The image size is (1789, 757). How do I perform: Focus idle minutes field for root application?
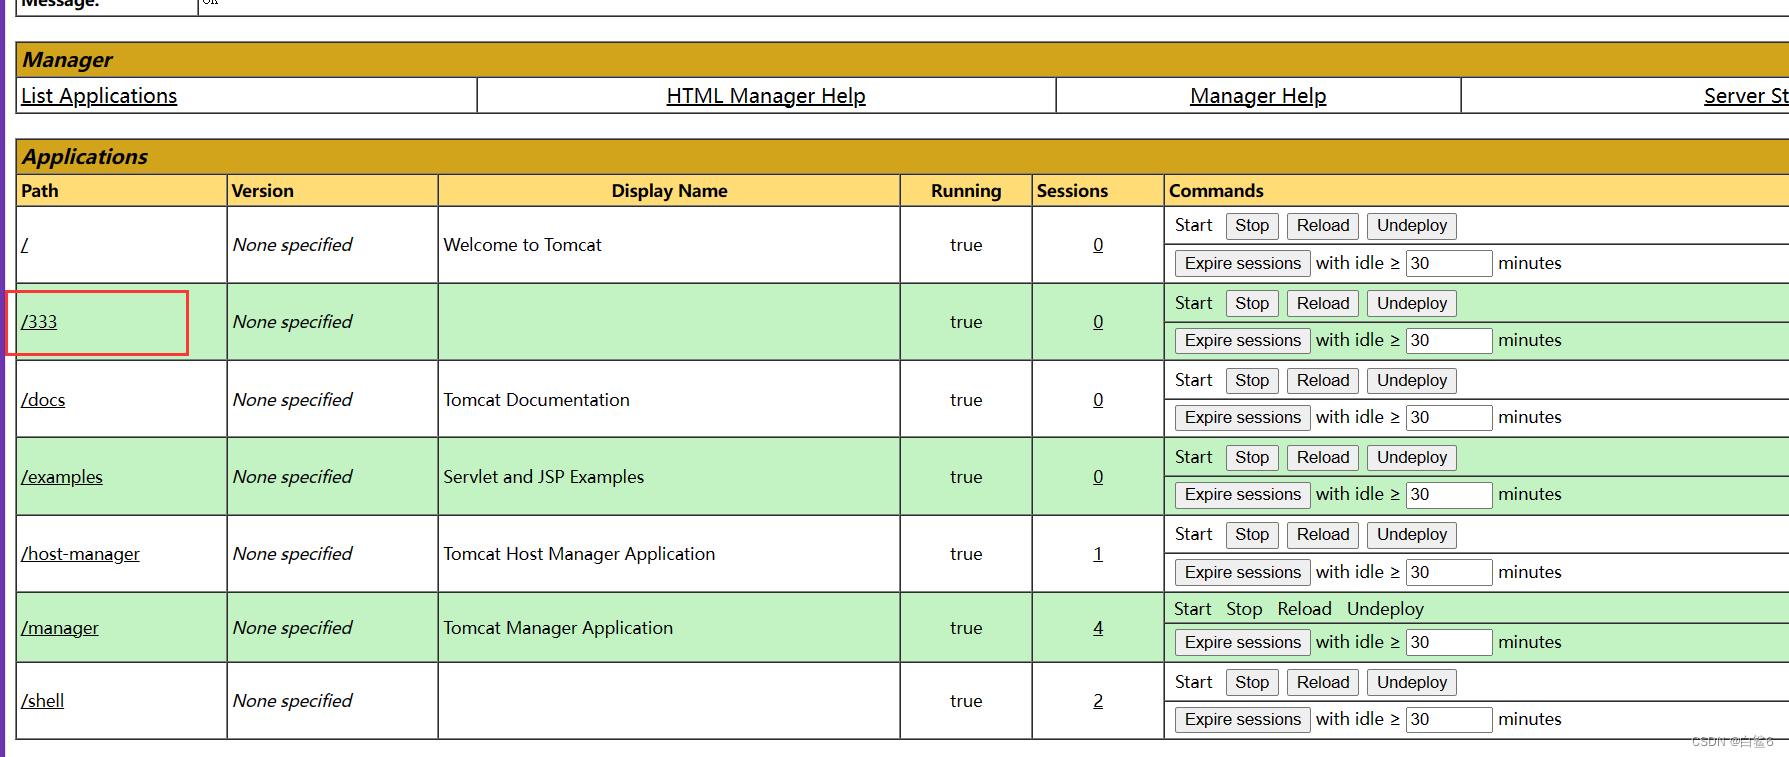(x=1449, y=263)
